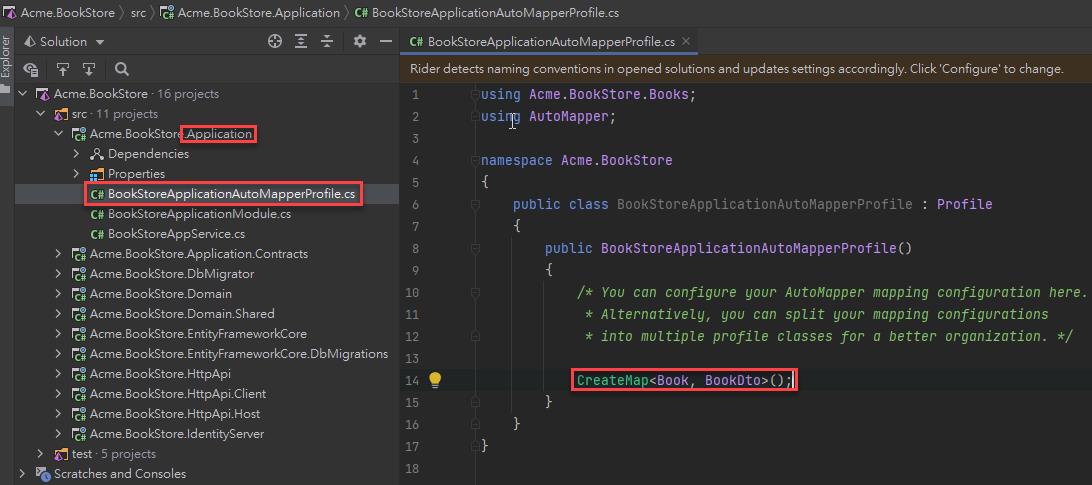Toggle code folding for the namespace block
The width and height of the screenshot is (1092, 485).
click(475, 160)
